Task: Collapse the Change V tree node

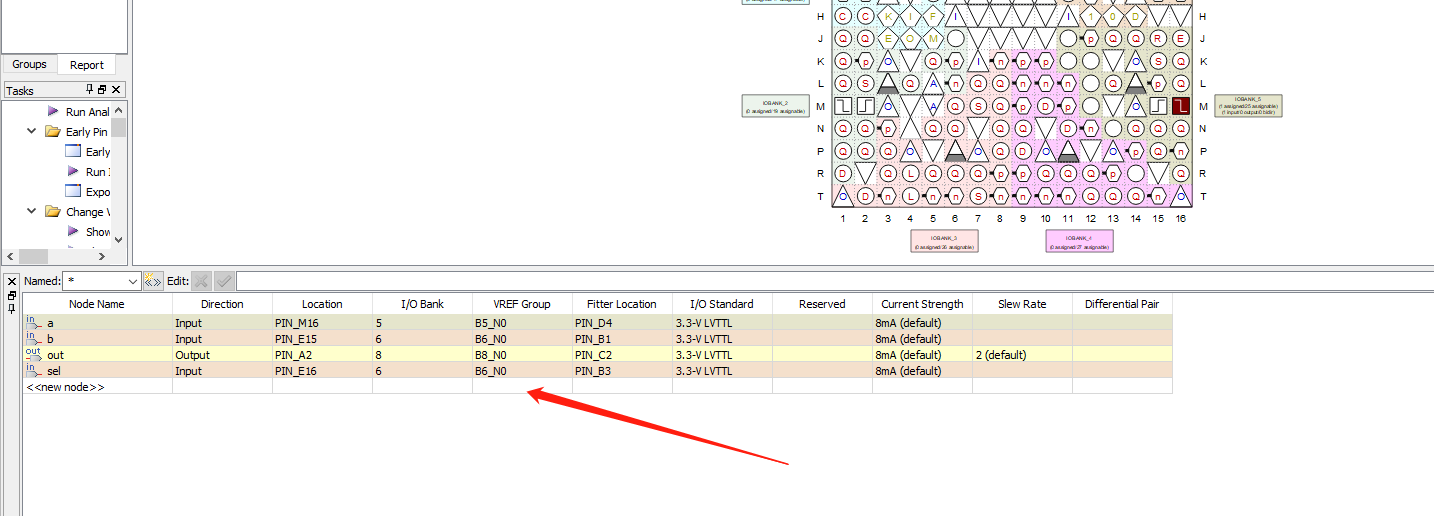Action: point(33,212)
